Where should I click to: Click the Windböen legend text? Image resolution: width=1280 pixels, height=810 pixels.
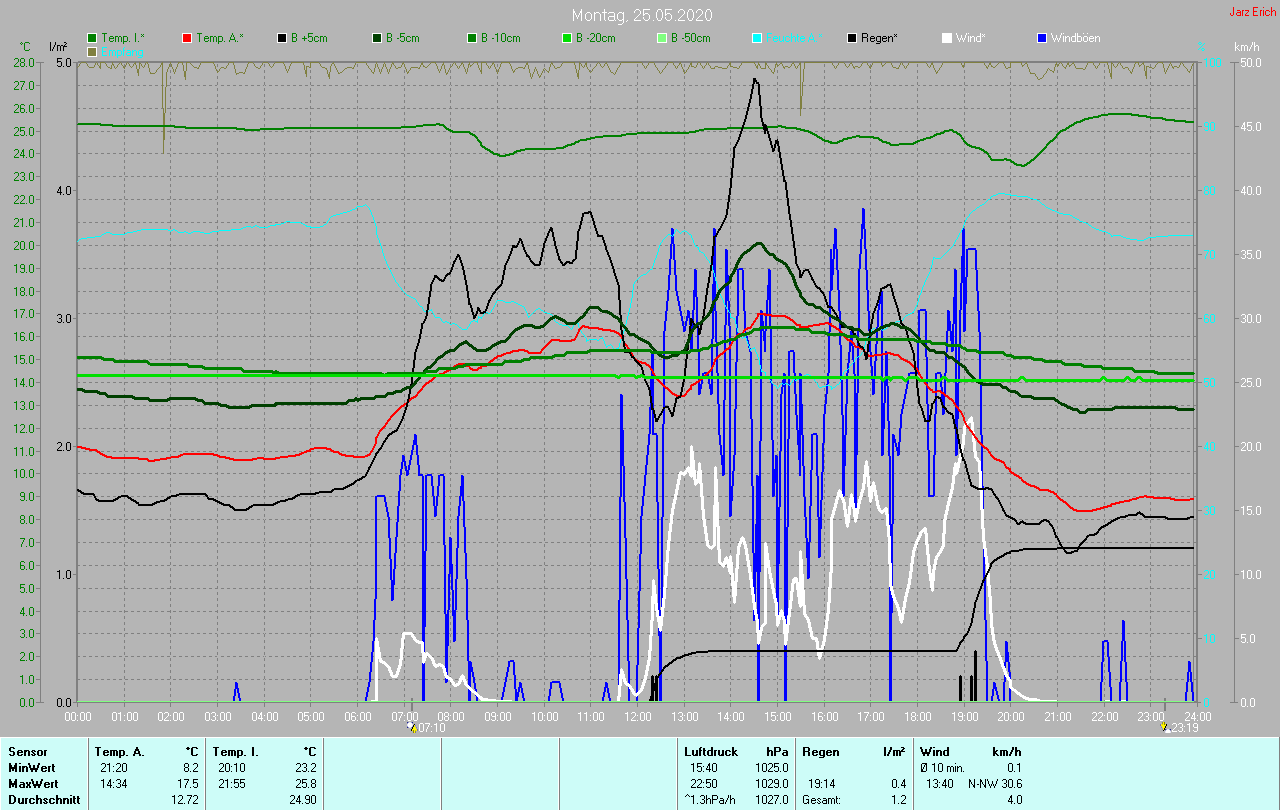click(1075, 38)
